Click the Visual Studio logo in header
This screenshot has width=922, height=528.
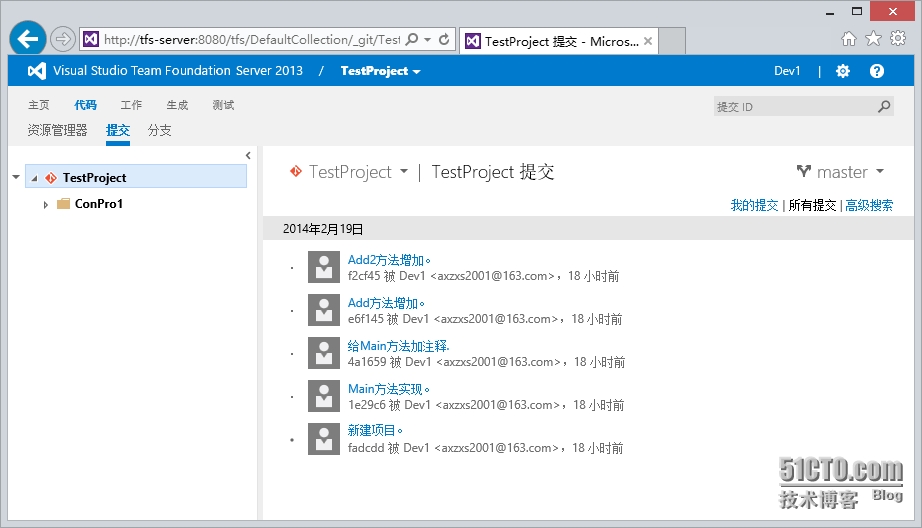tap(36, 71)
